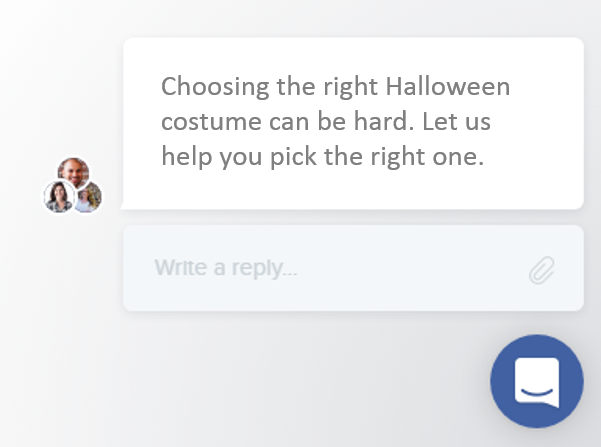The height and width of the screenshot is (447, 601).
Task: Open the blue chat launcher button
Action: pyautogui.click(x=537, y=381)
